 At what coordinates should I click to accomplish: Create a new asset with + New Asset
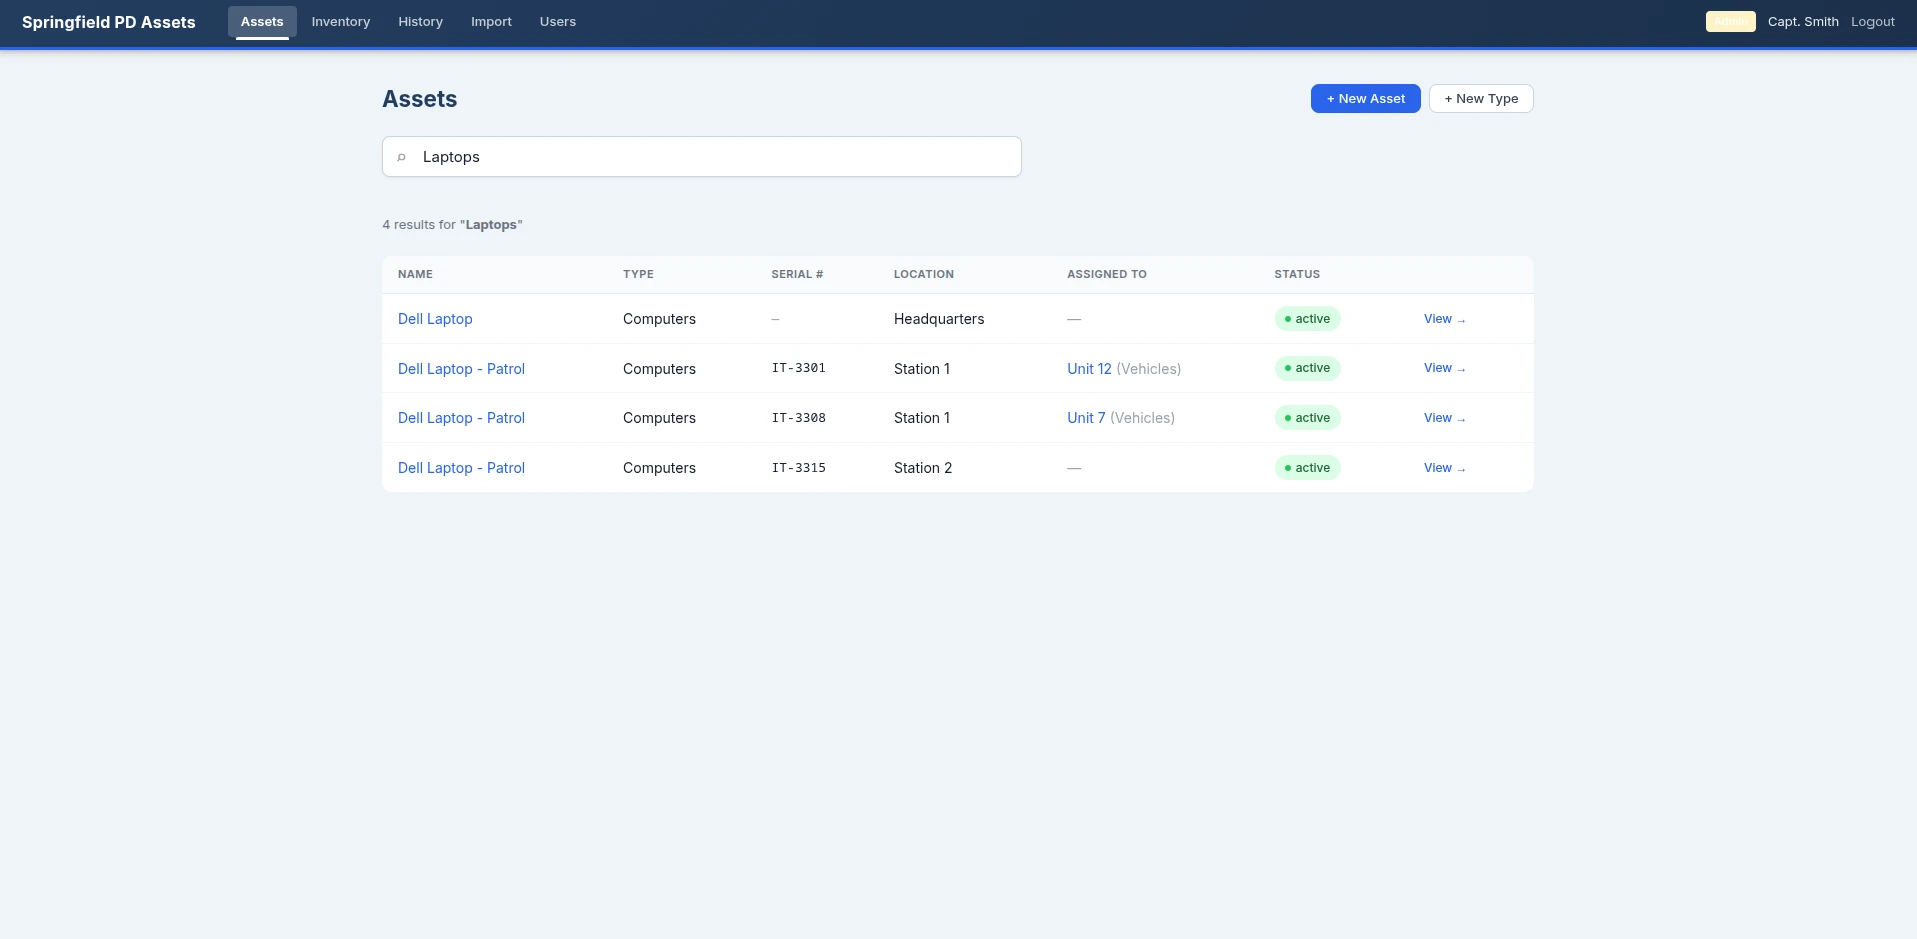pos(1365,99)
